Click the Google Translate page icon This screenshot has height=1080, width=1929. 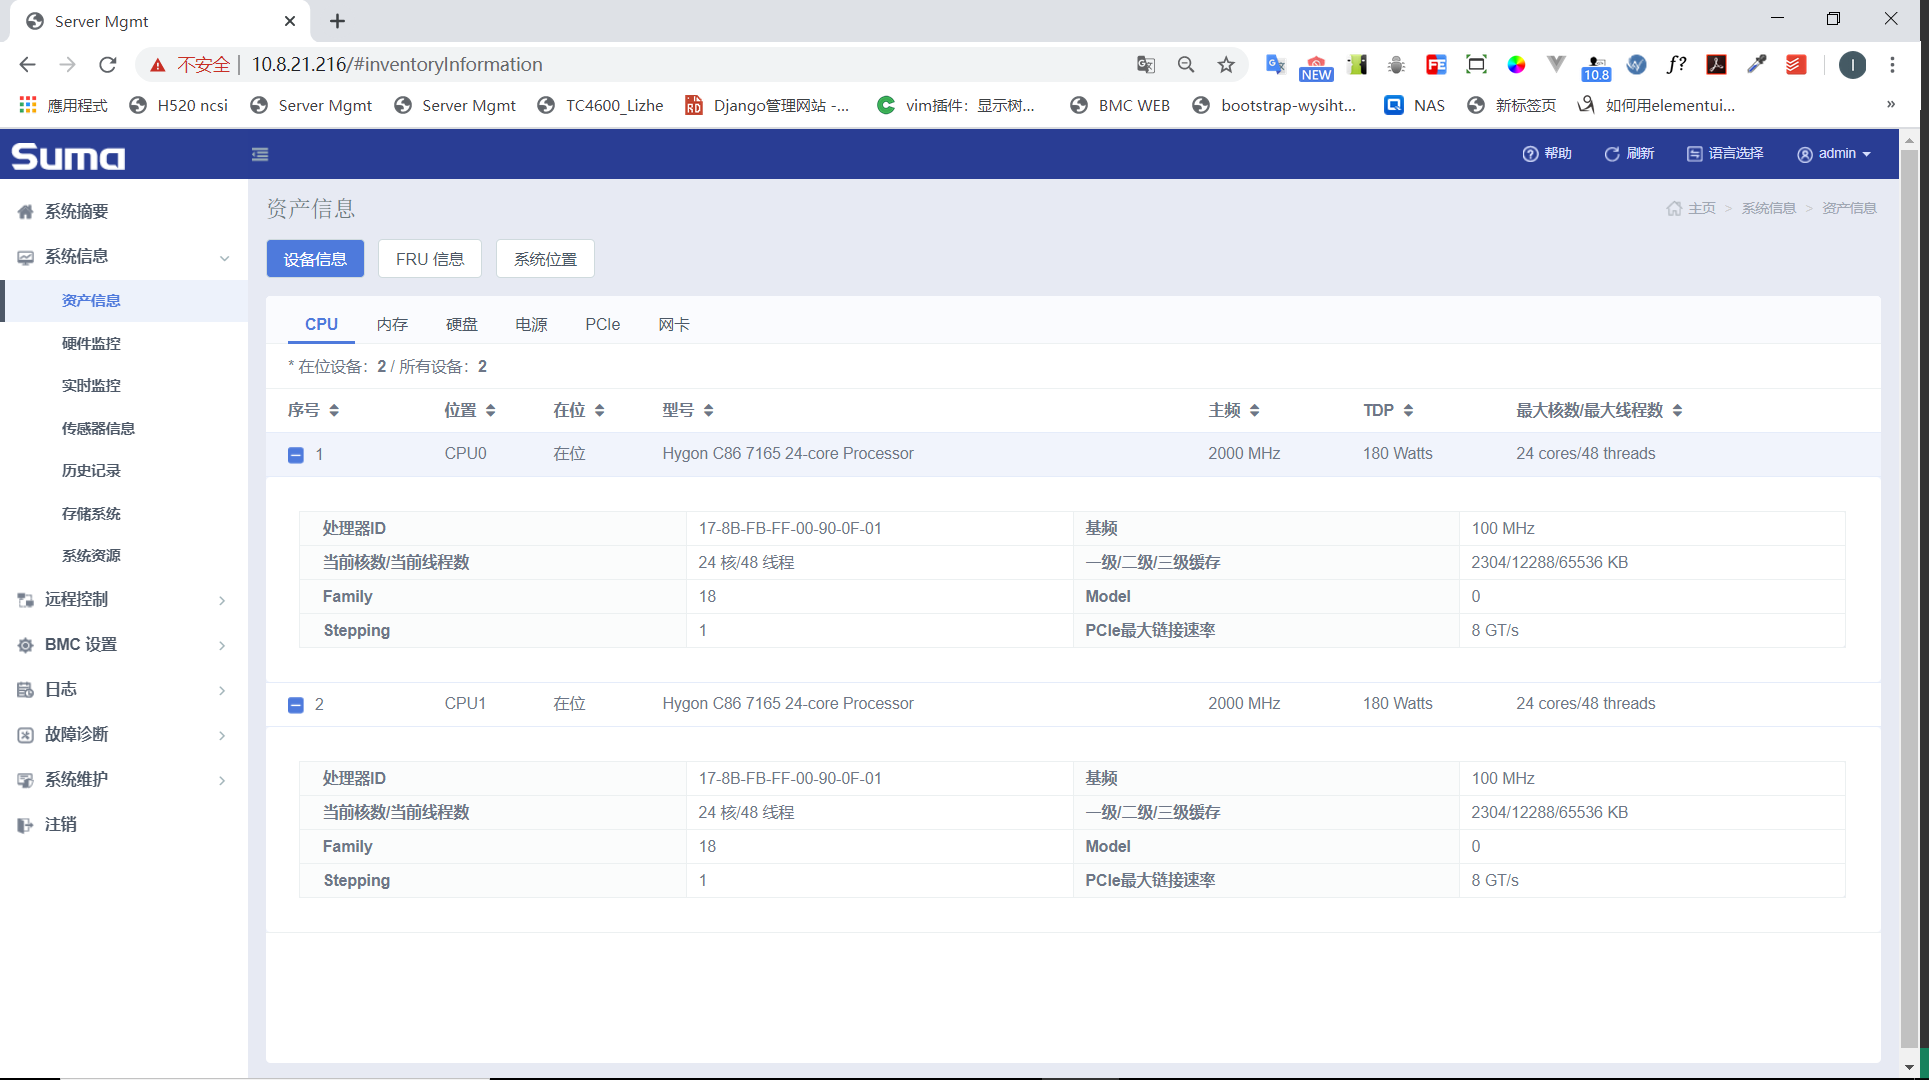[x=1146, y=65]
